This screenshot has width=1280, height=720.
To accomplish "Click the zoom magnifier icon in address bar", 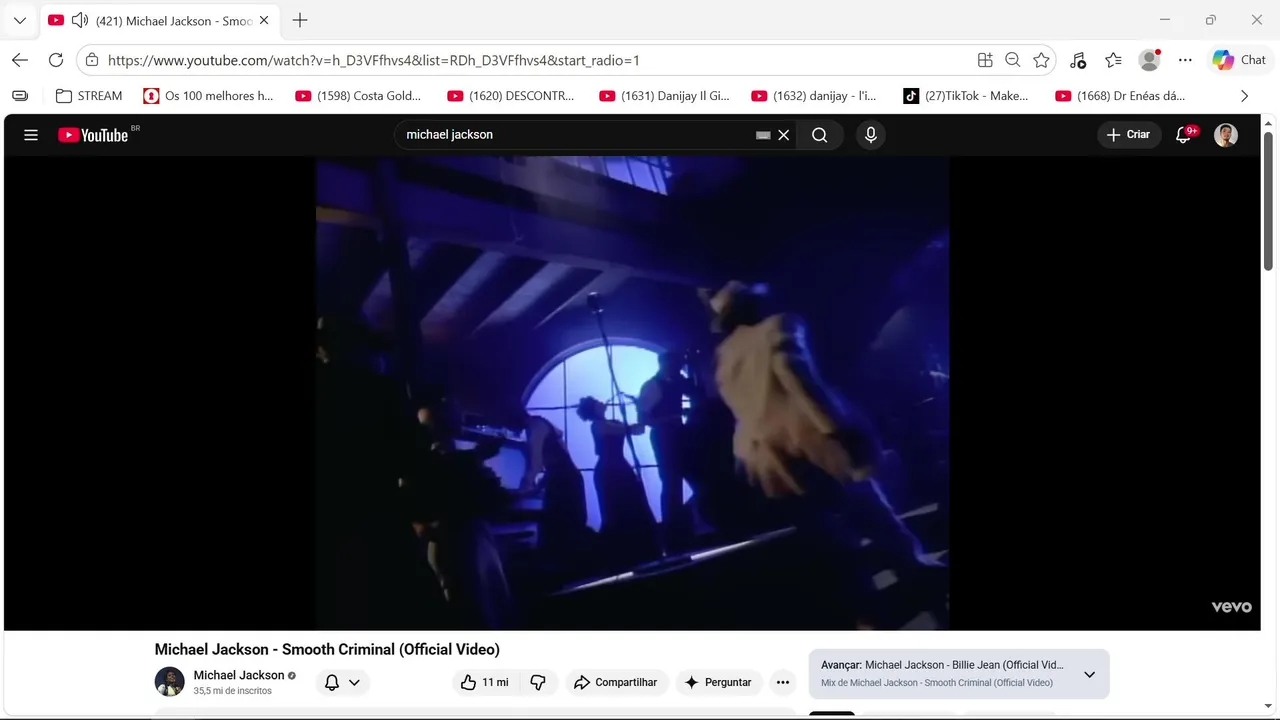I will pyautogui.click(x=1013, y=60).
